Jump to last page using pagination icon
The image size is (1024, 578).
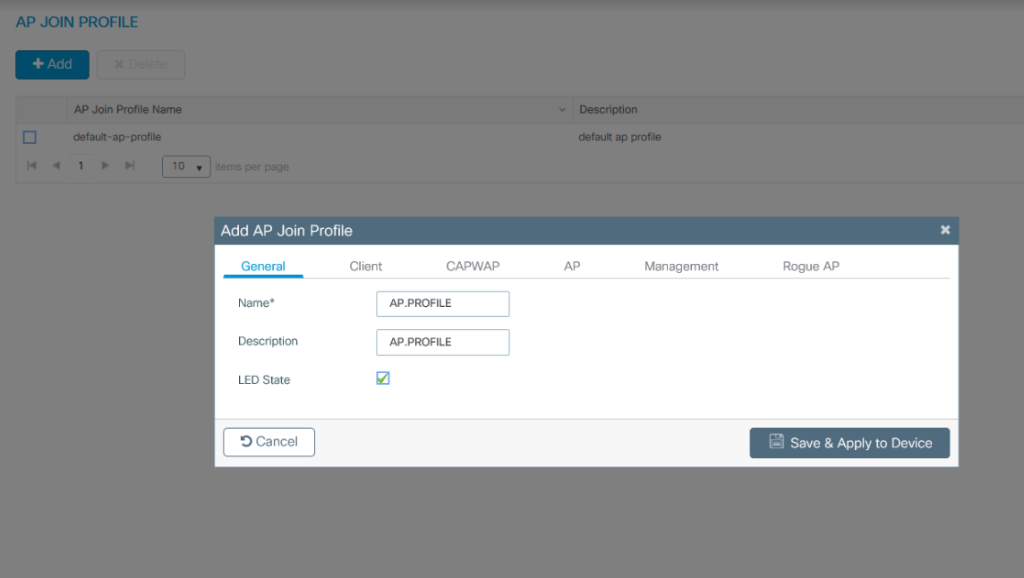[x=129, y=165]
